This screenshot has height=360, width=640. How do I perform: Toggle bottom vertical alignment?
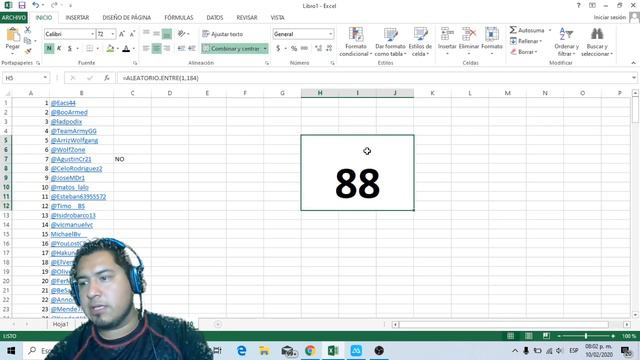point(167,33)
